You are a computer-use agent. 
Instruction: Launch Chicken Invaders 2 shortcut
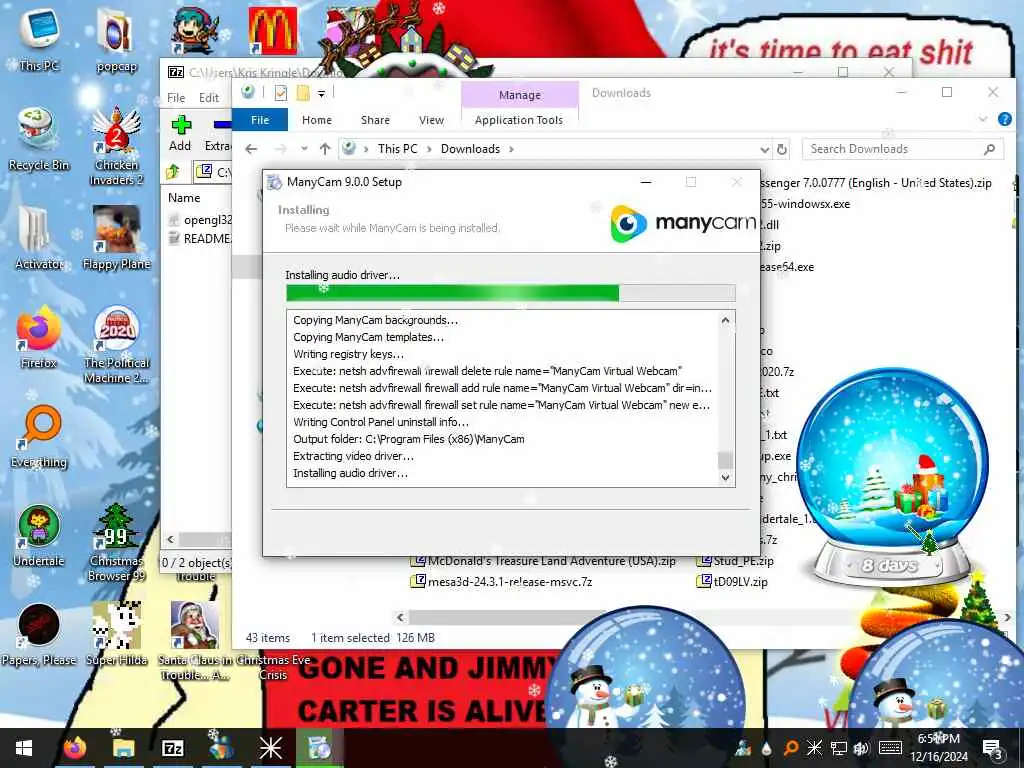(116, 146)
